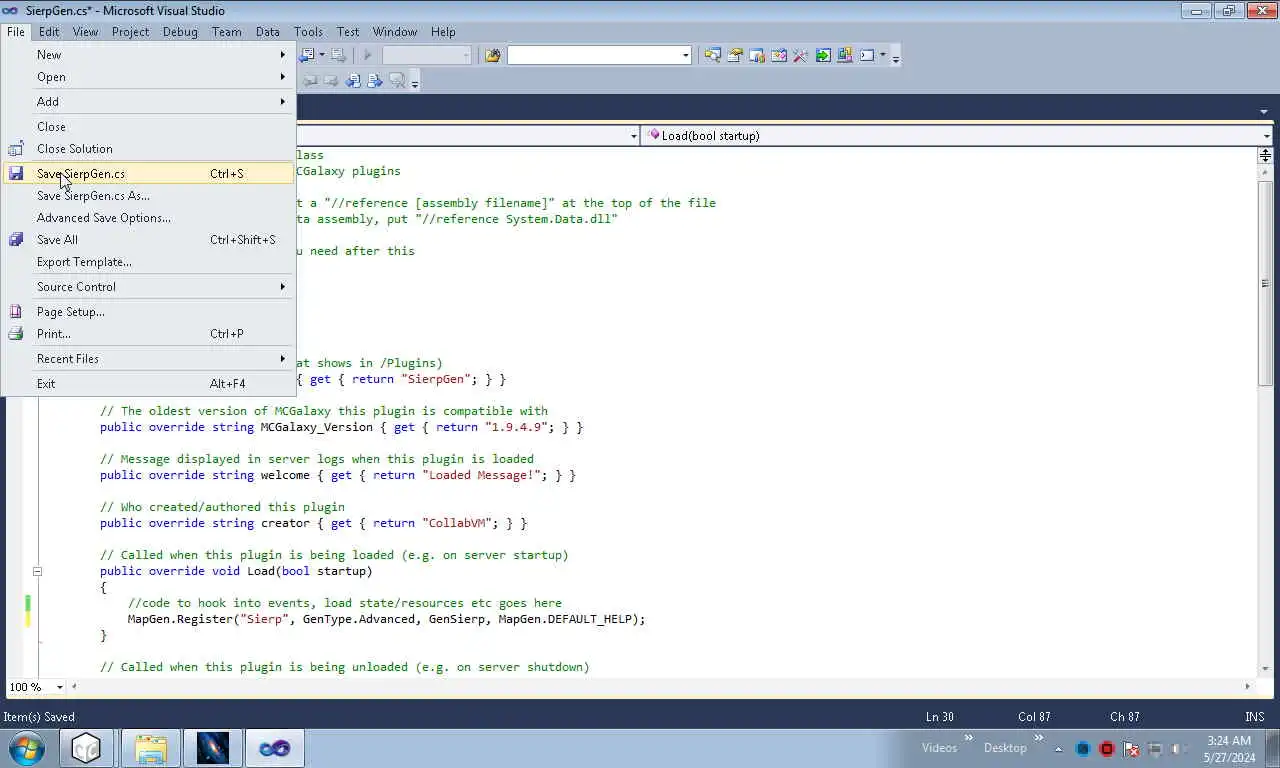
Task: Open Solution Explorer from the toolbar icon
Action: tap(713, 55)
